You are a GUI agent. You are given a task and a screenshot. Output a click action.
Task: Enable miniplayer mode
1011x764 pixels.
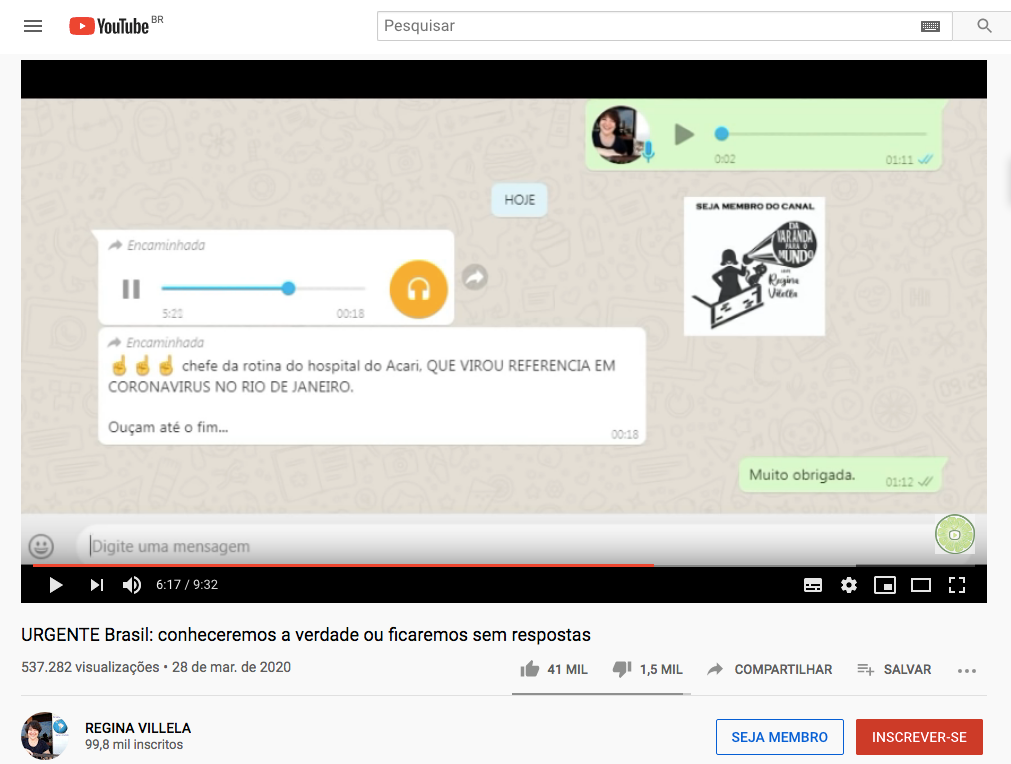[884, 585]
